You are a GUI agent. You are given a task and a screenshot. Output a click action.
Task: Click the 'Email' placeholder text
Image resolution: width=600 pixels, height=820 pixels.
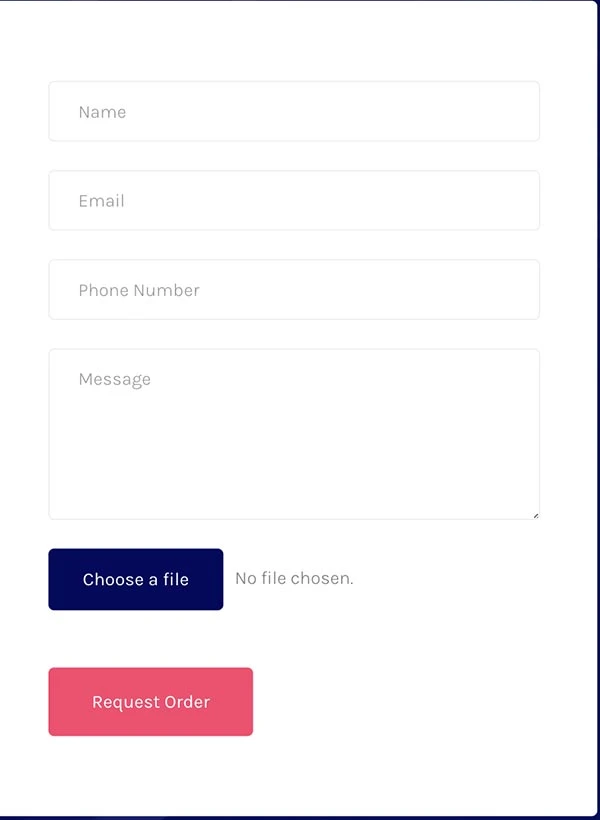pos(101,201)
